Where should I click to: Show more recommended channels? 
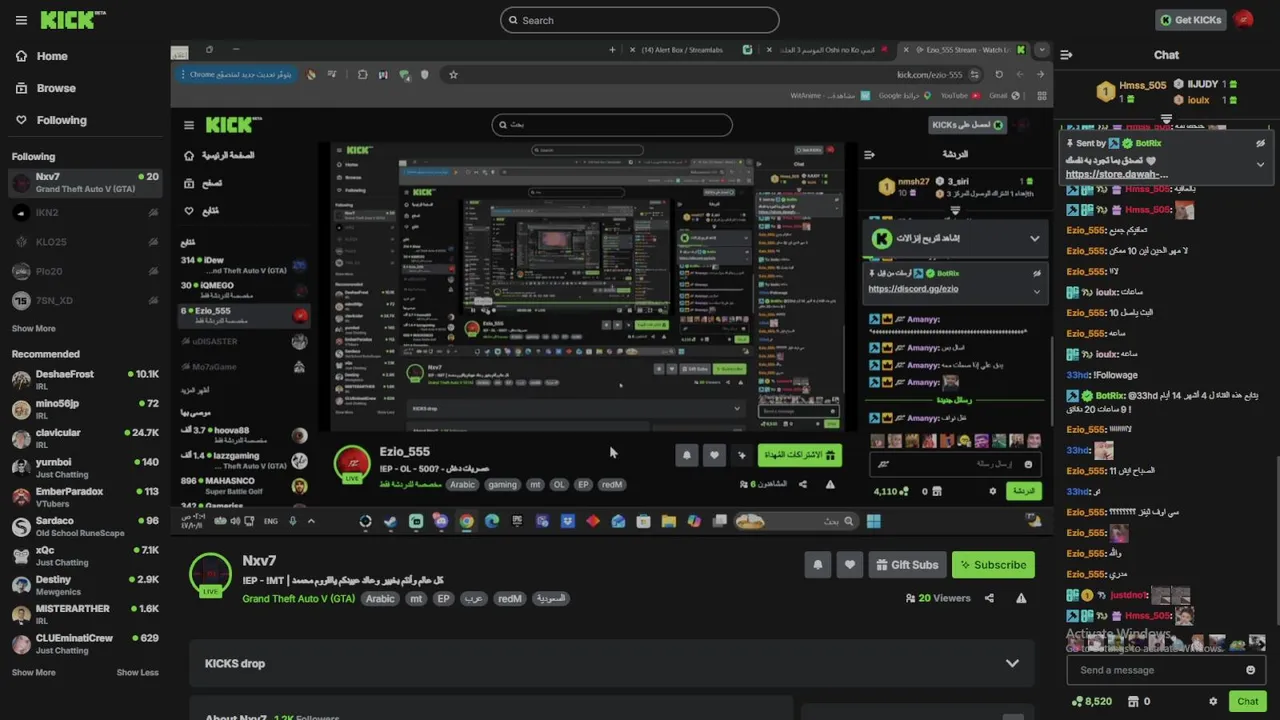(33, 672)
